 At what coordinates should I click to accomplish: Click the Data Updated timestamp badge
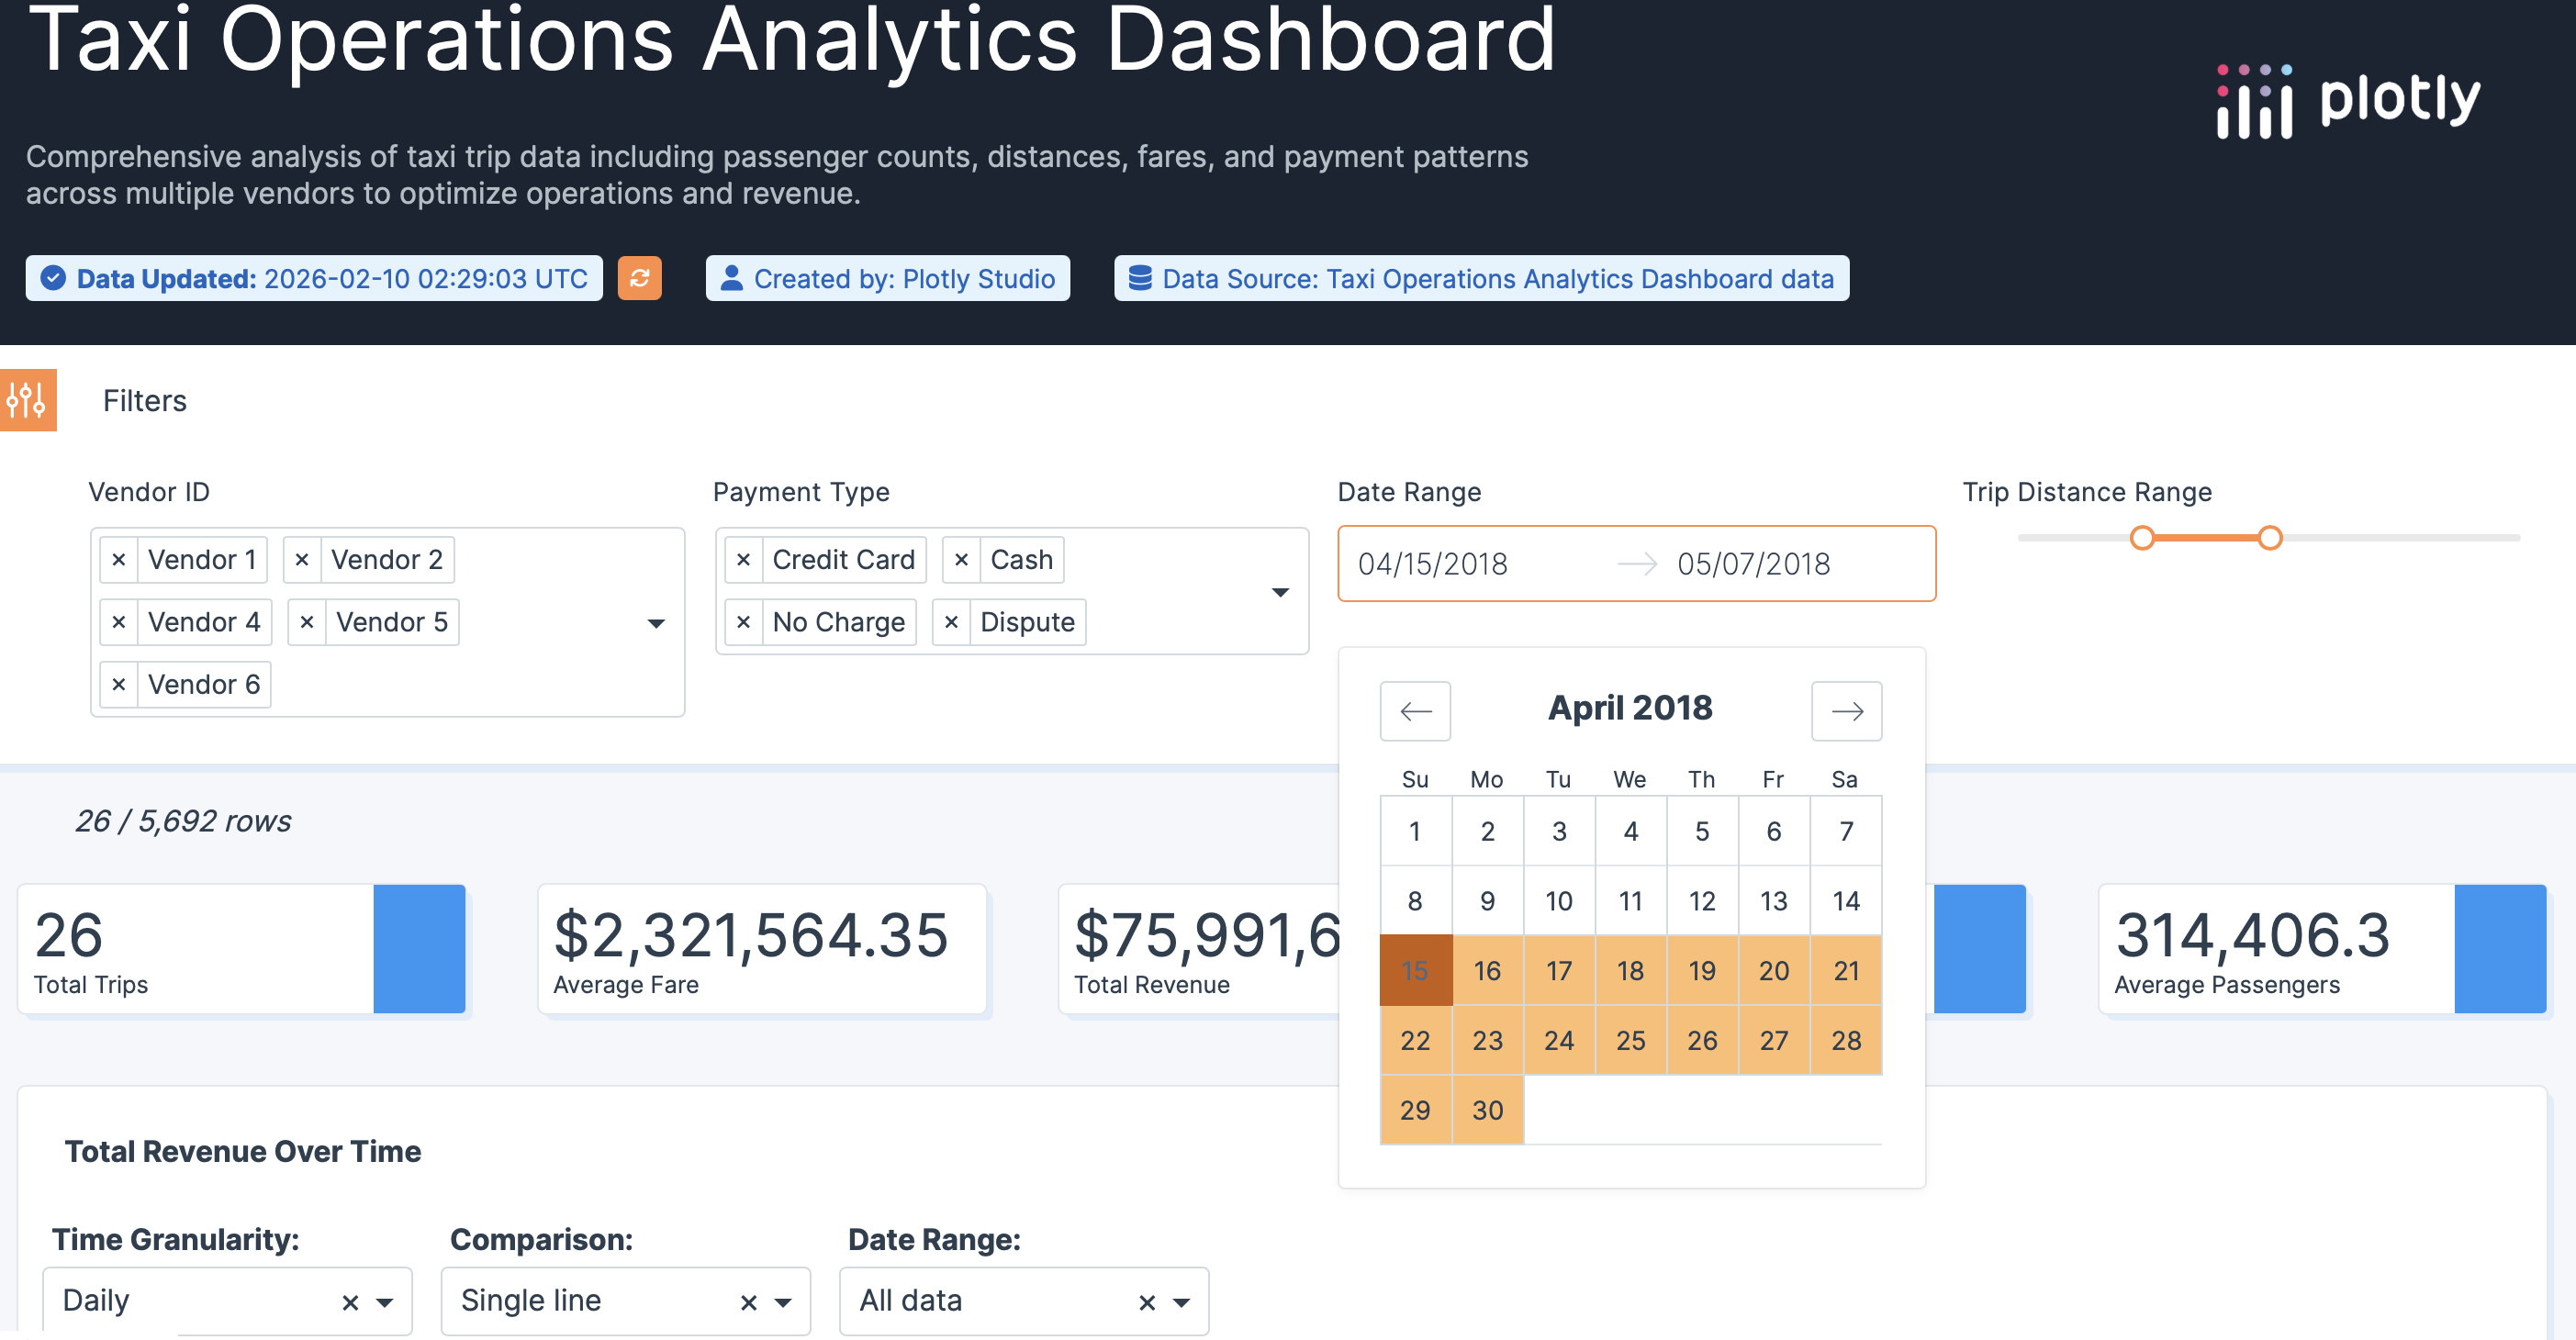click(314, 278)
